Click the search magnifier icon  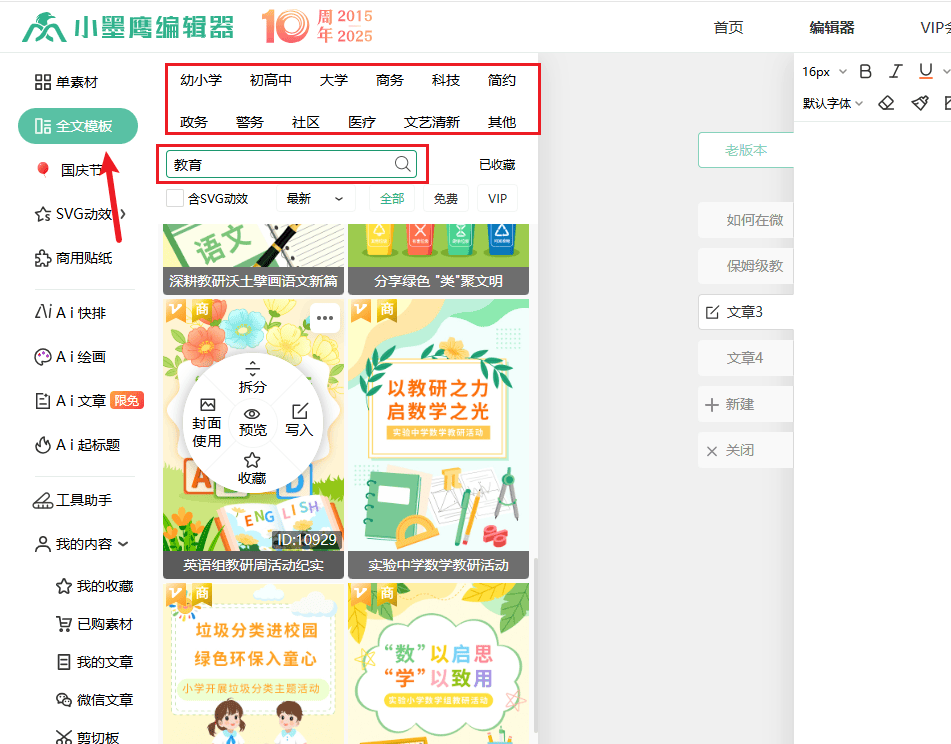[x=402, y=163]
